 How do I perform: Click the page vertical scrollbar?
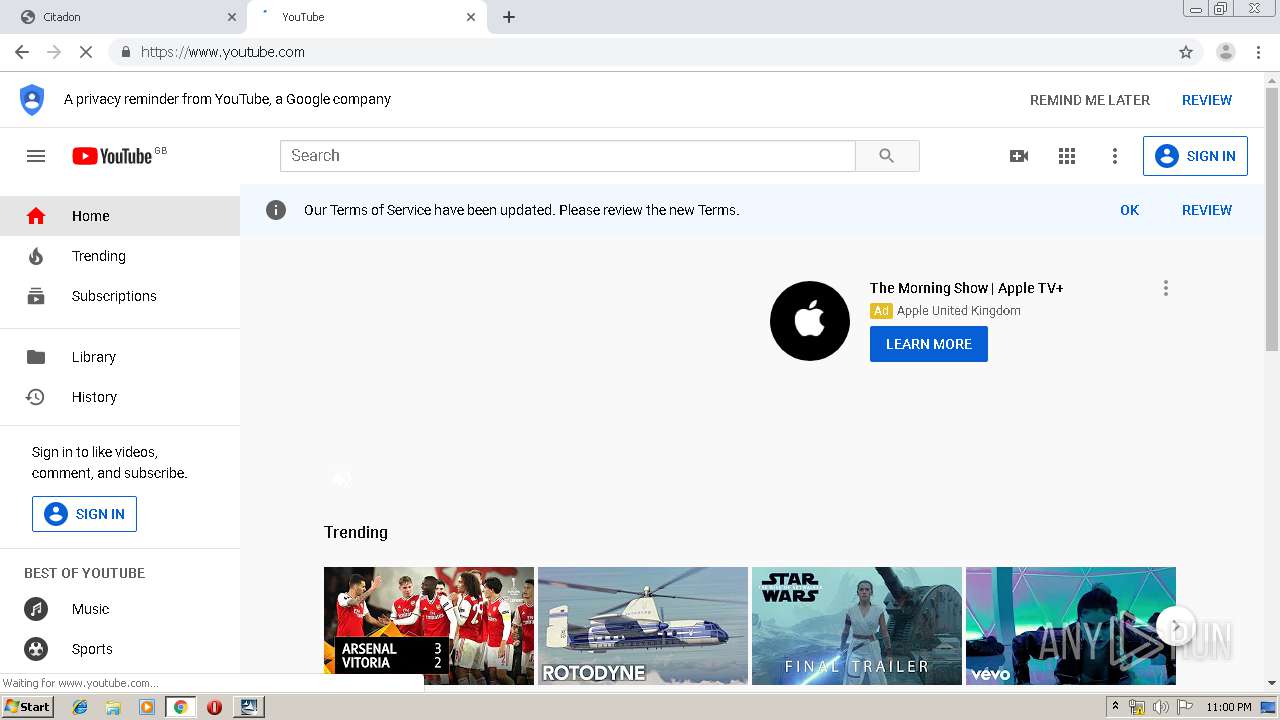[1272, 220]
